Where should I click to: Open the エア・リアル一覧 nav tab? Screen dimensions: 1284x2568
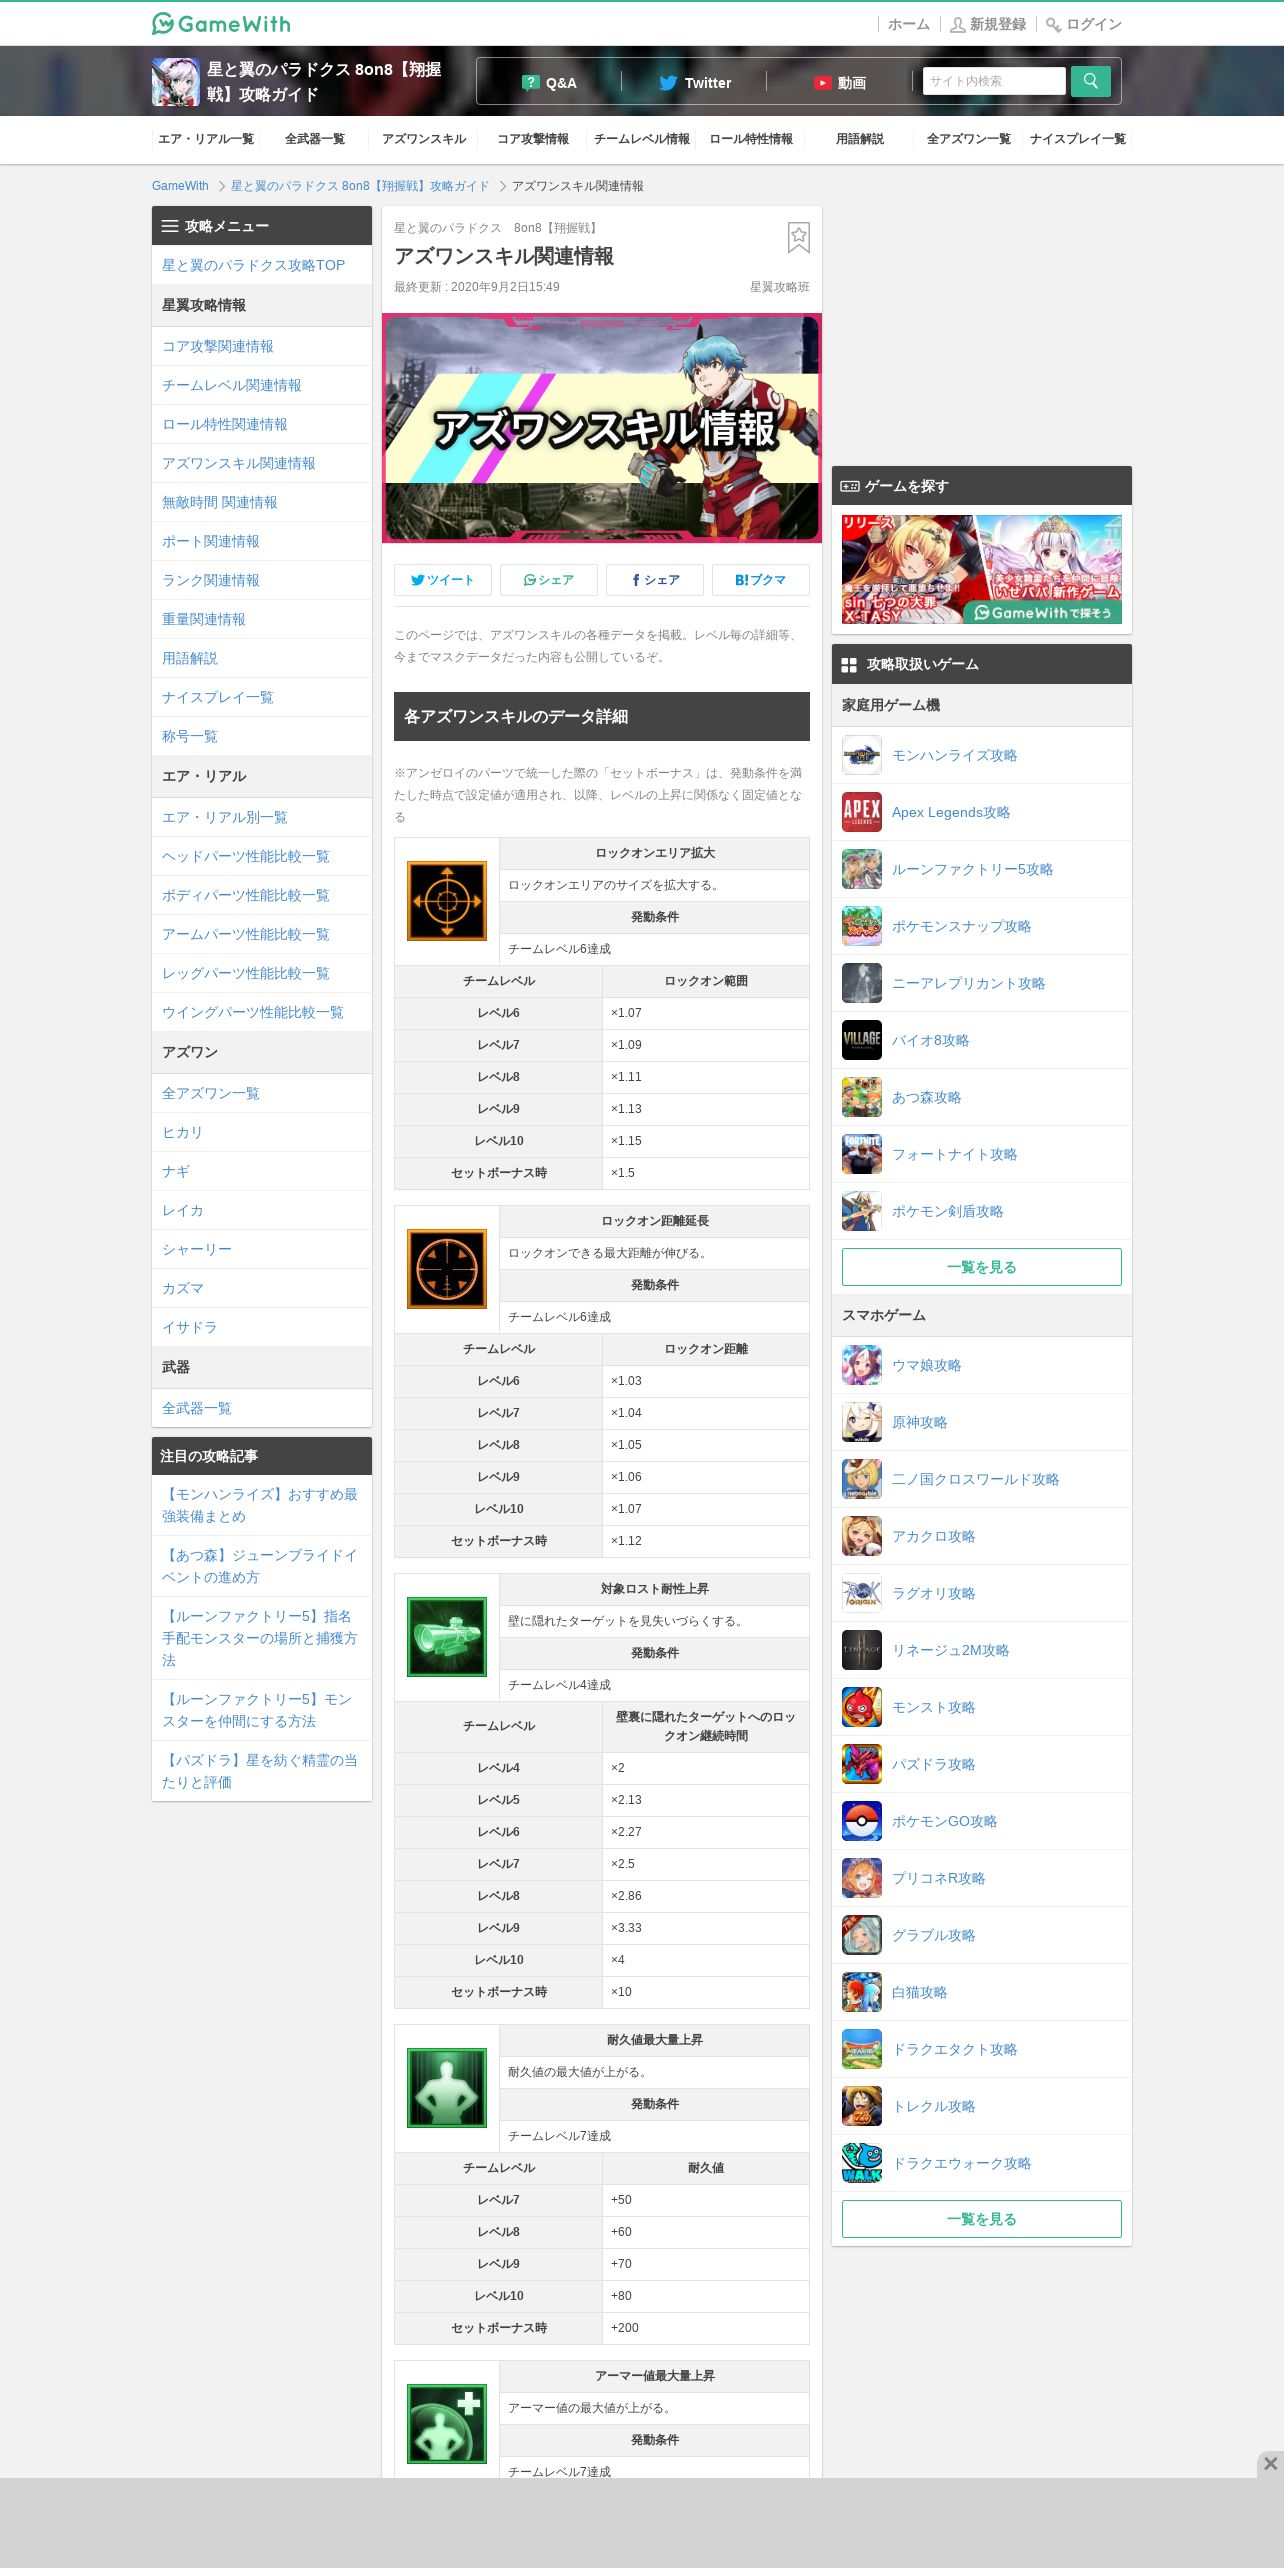(206, 139)
